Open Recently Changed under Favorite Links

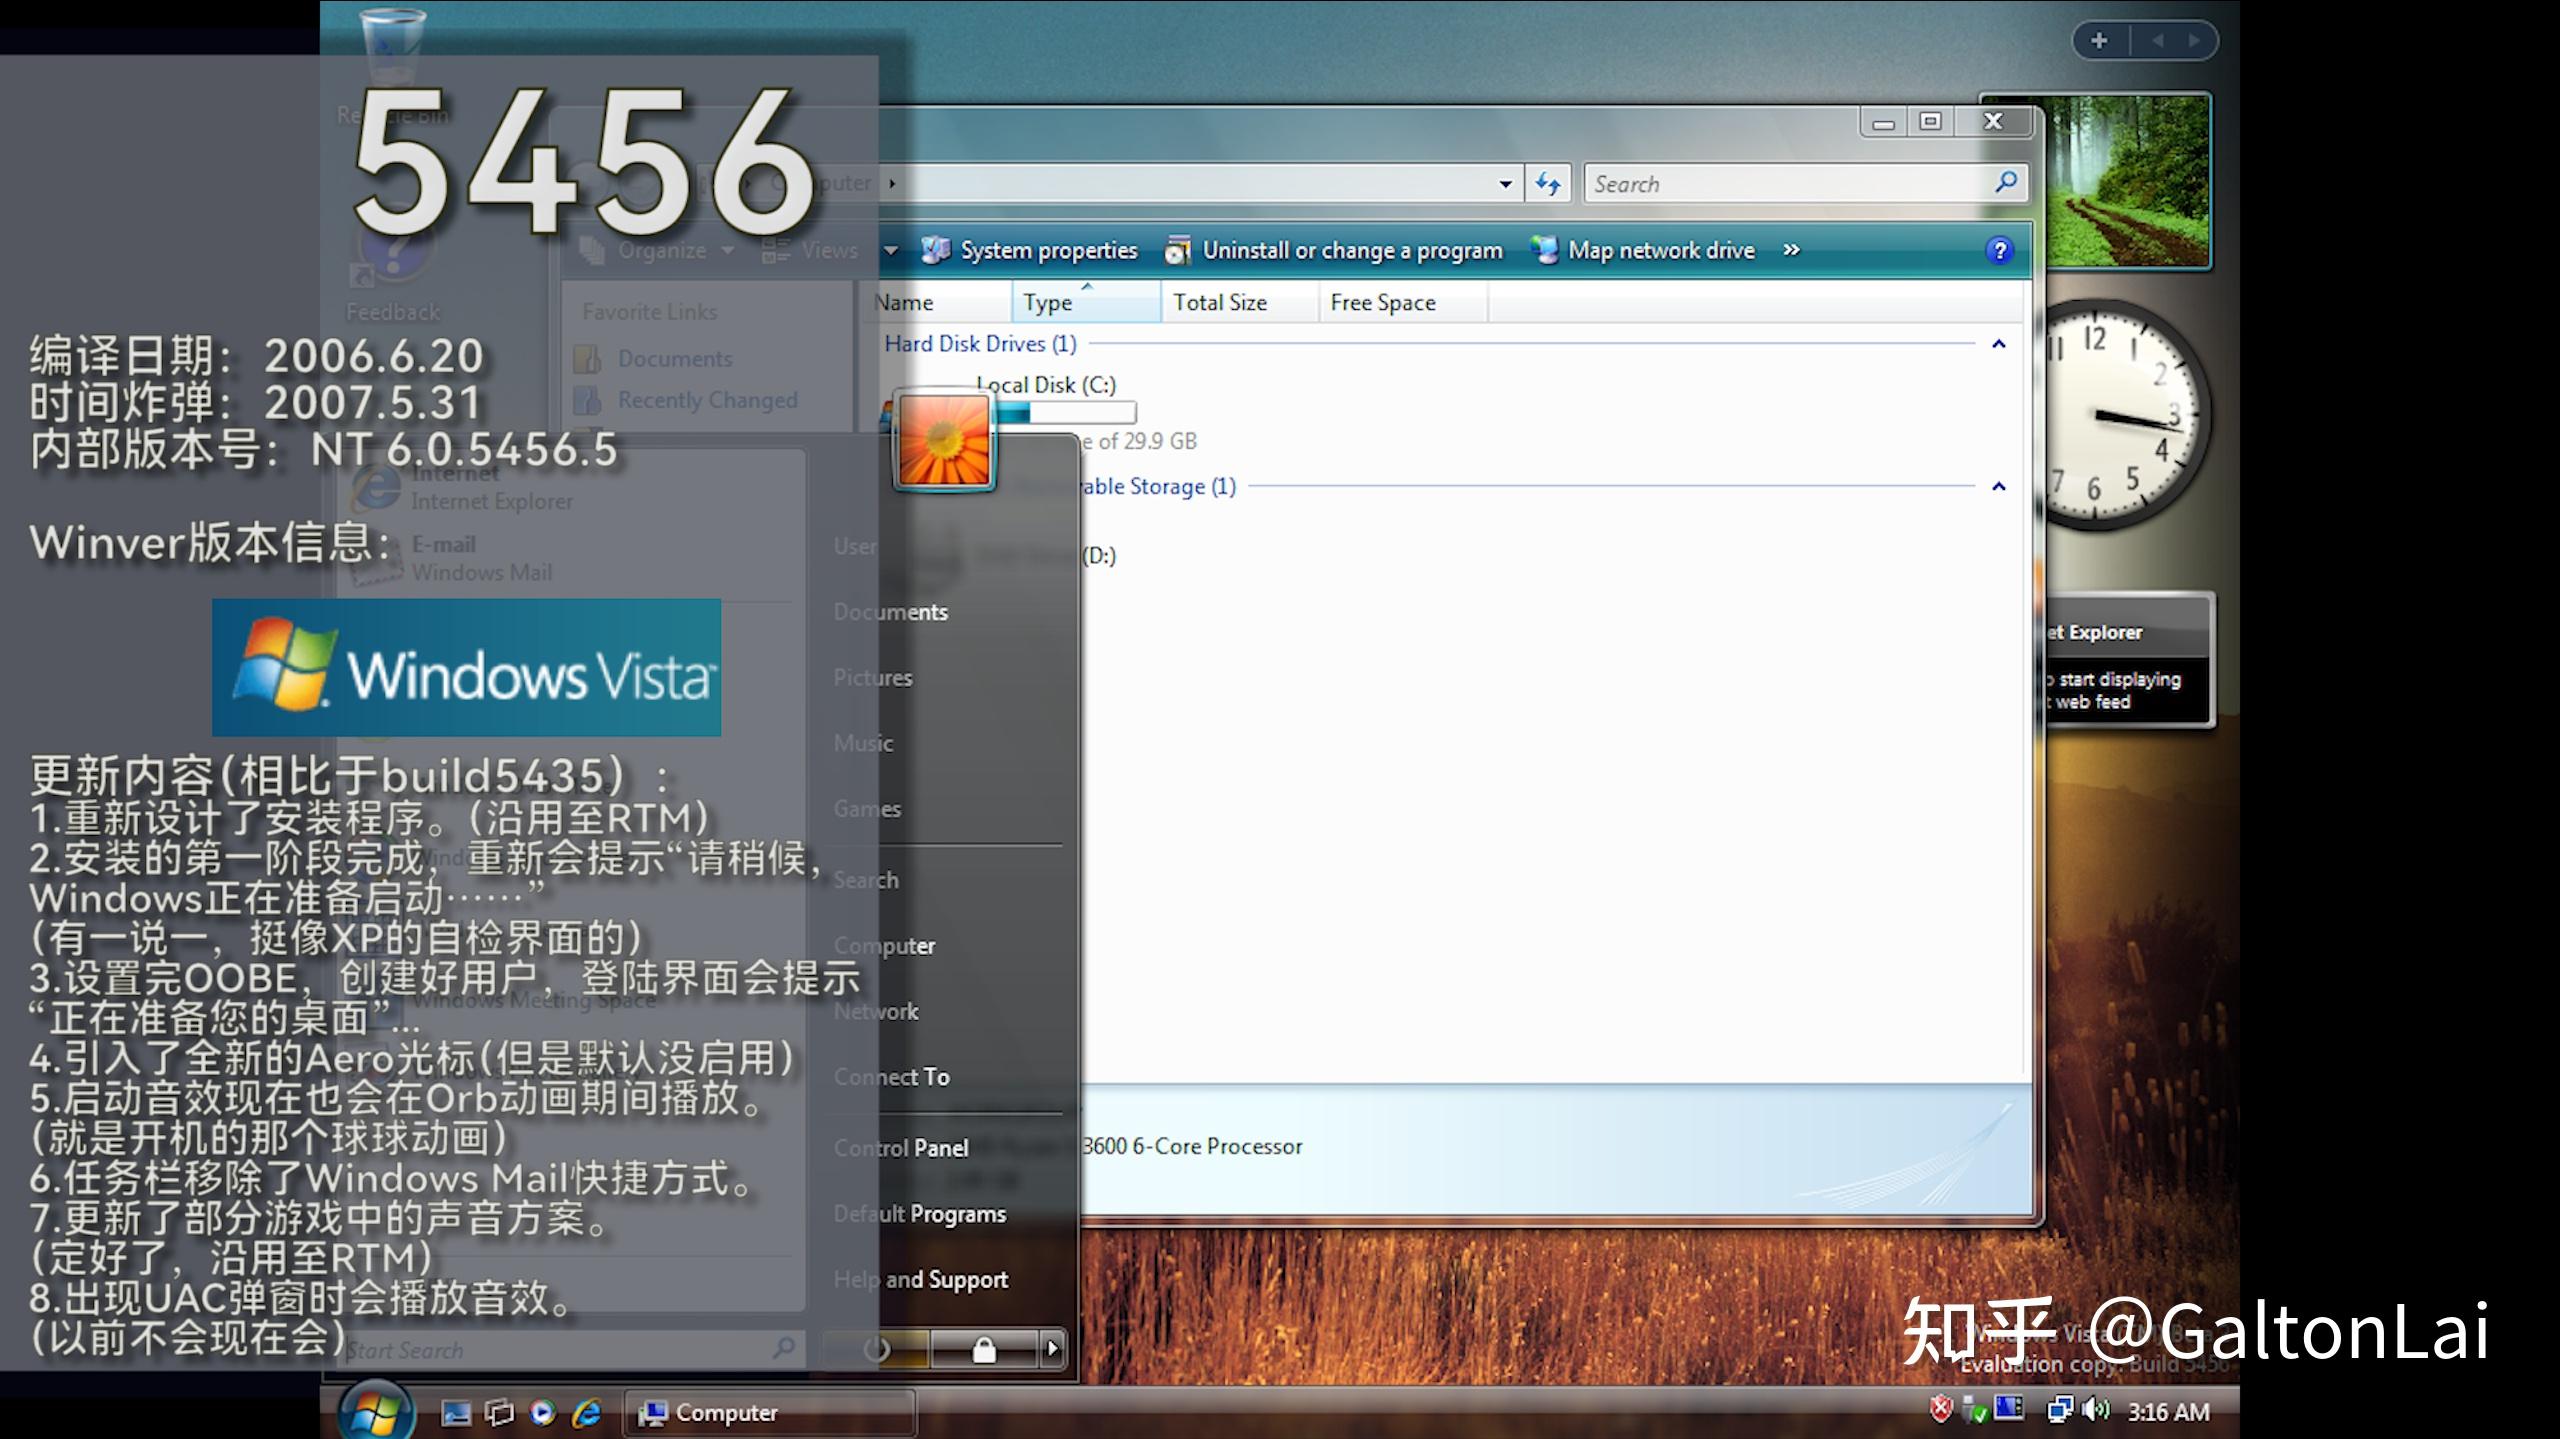686,400
